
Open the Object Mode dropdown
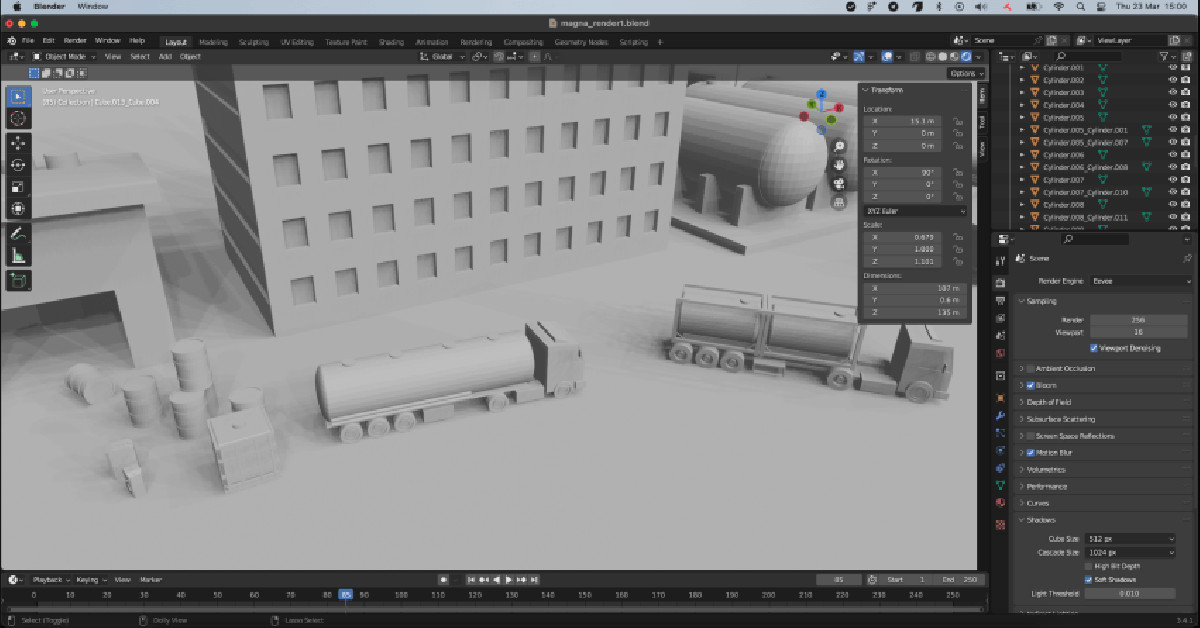click(x=65, y=57)
